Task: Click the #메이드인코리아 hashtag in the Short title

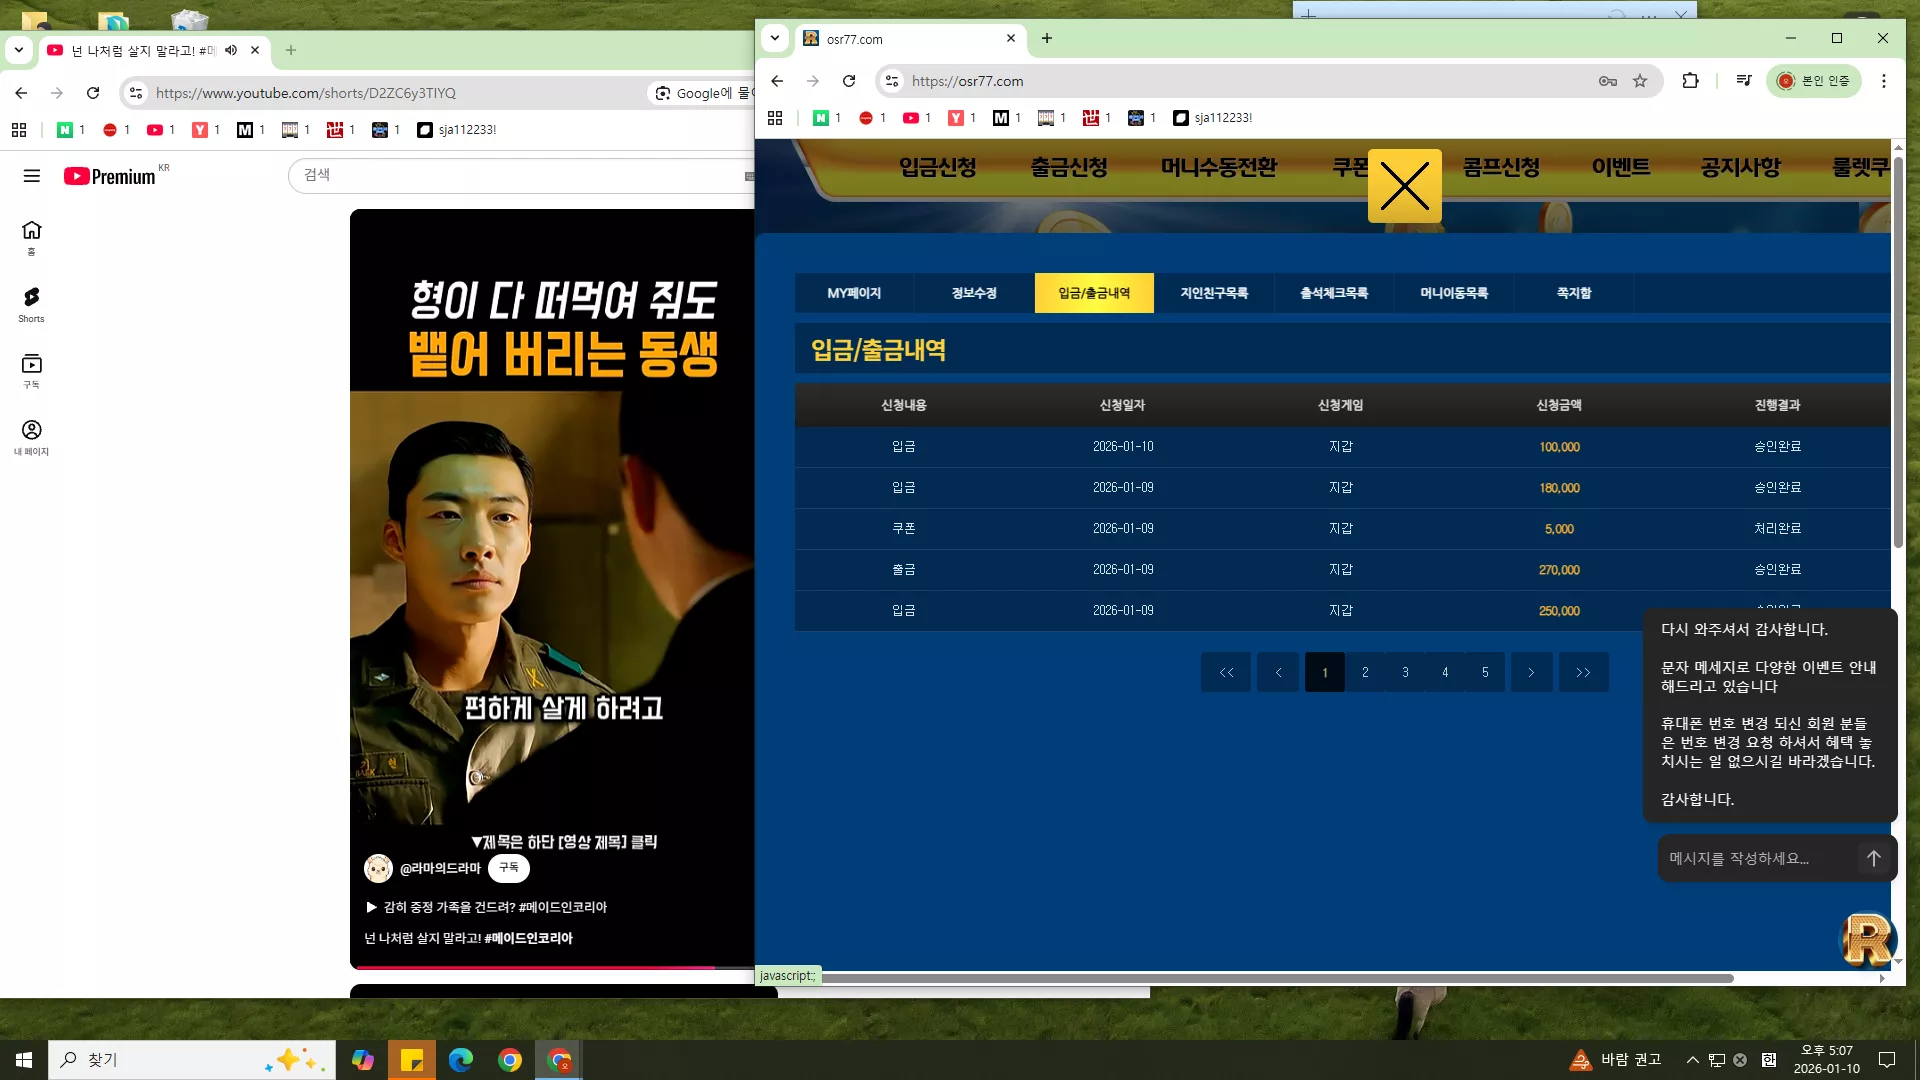Action: [x=528, y=938]
